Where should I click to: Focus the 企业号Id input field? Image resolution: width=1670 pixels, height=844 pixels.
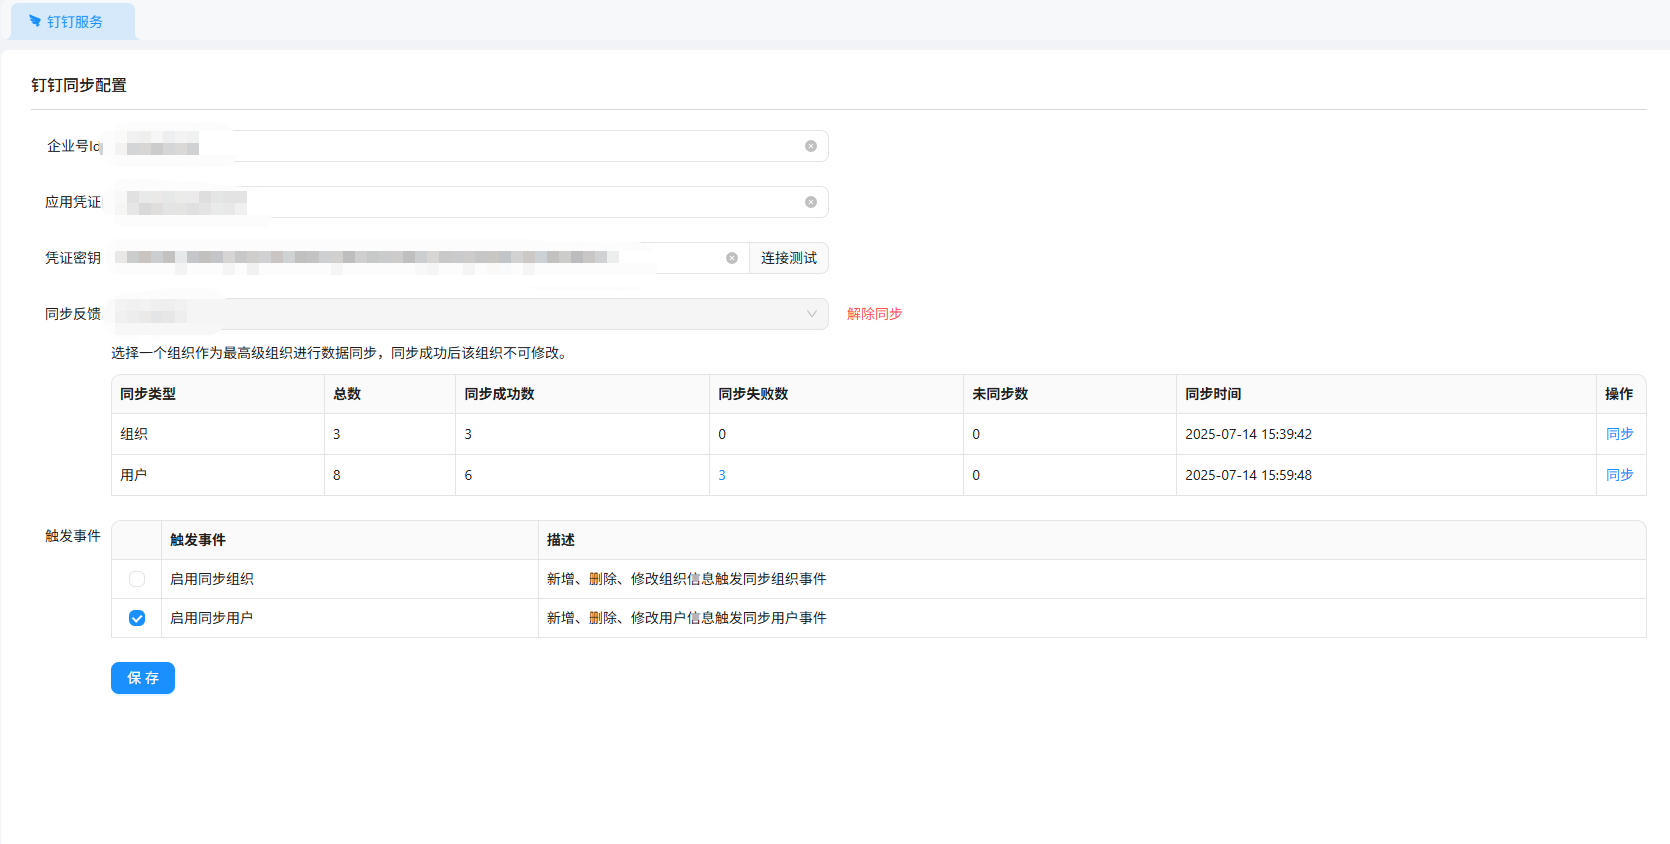(500, 146)
